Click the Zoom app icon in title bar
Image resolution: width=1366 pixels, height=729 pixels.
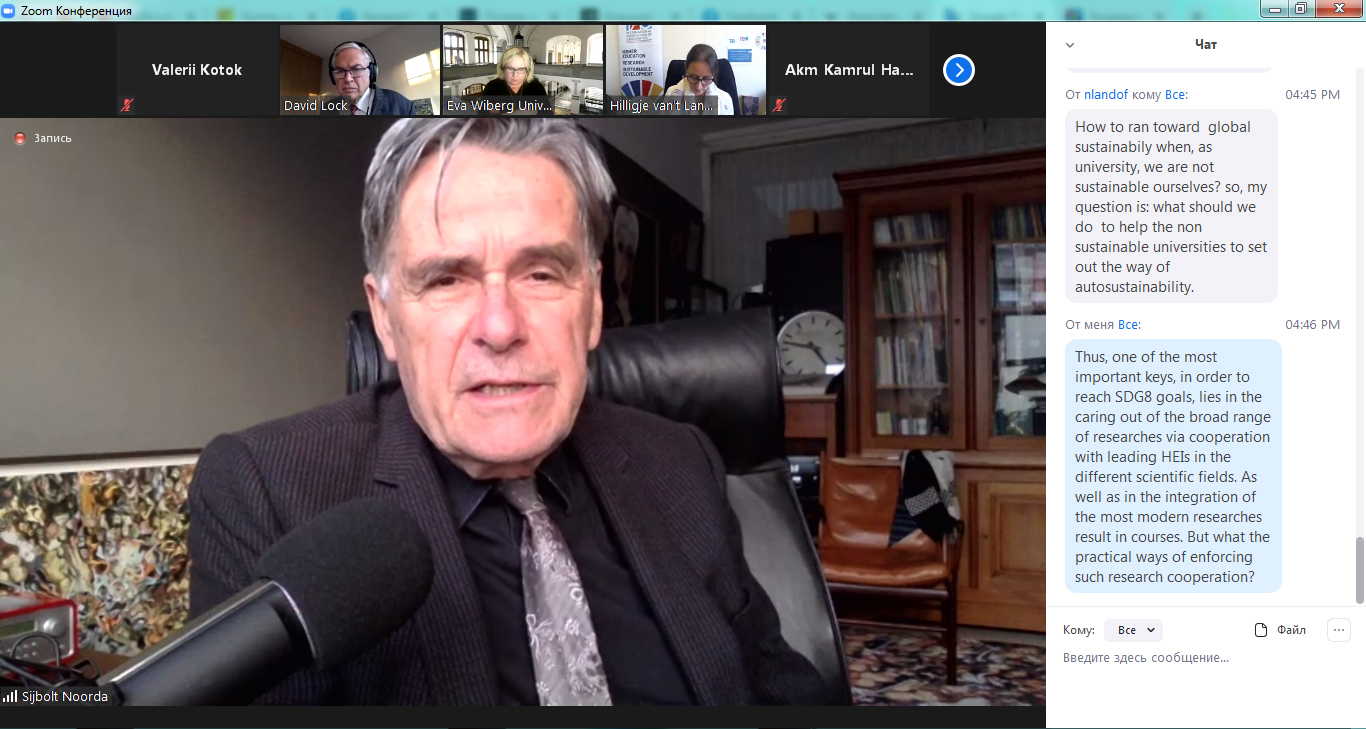click(x=10, y=10)
